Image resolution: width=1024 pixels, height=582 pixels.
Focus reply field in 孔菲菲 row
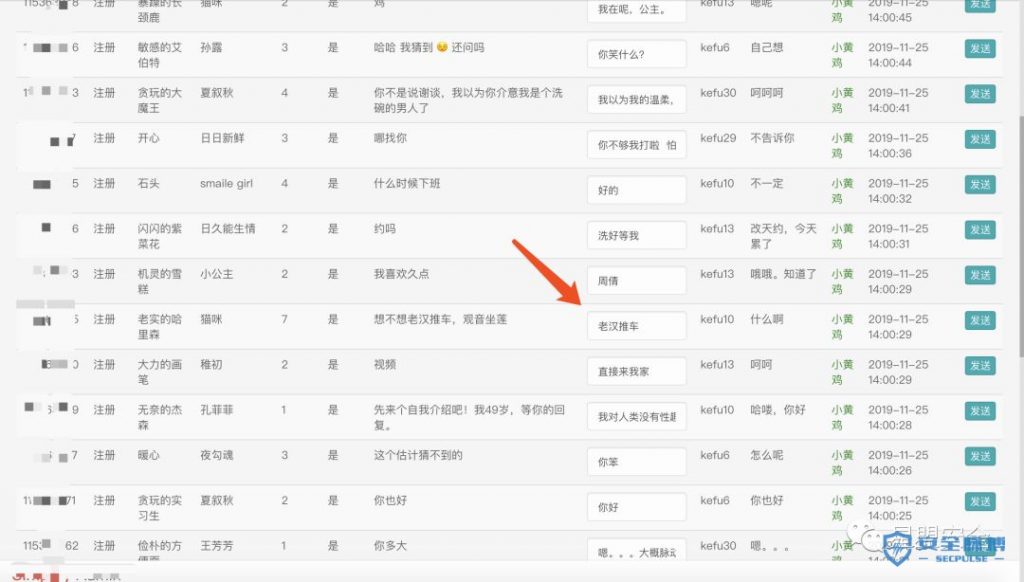(637, 416)
